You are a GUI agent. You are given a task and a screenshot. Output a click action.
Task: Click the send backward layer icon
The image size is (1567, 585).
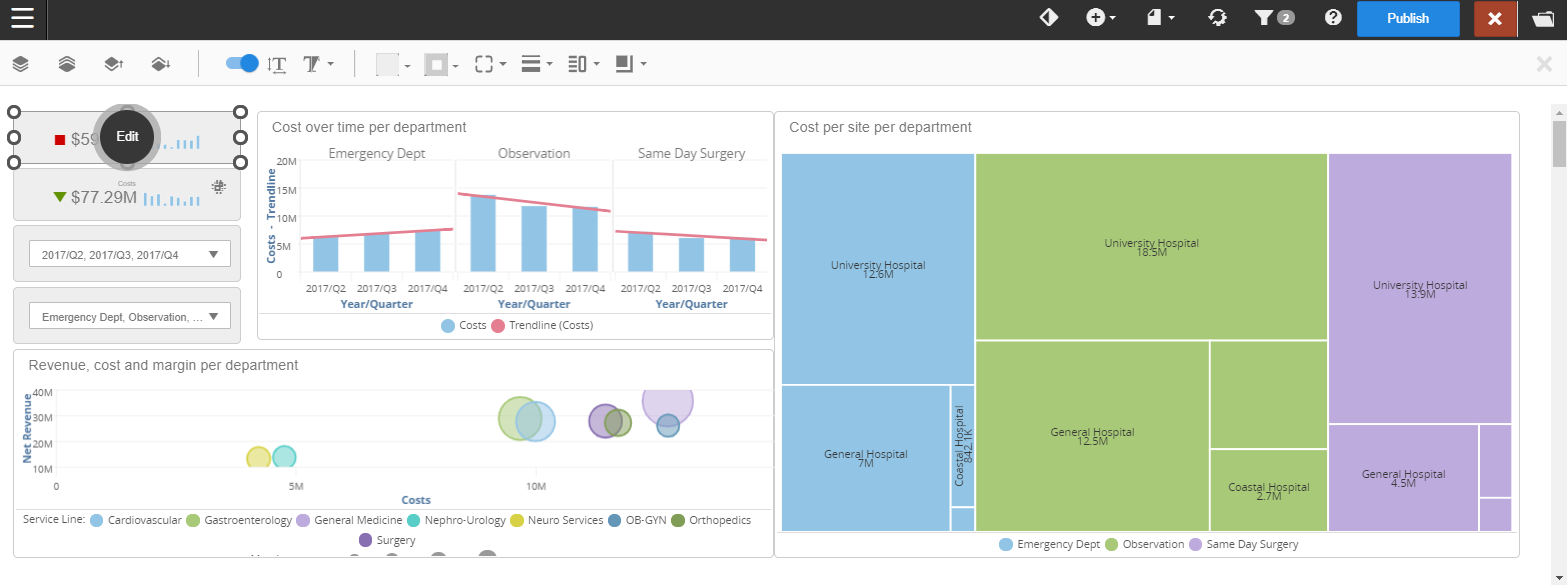[160, 64]
